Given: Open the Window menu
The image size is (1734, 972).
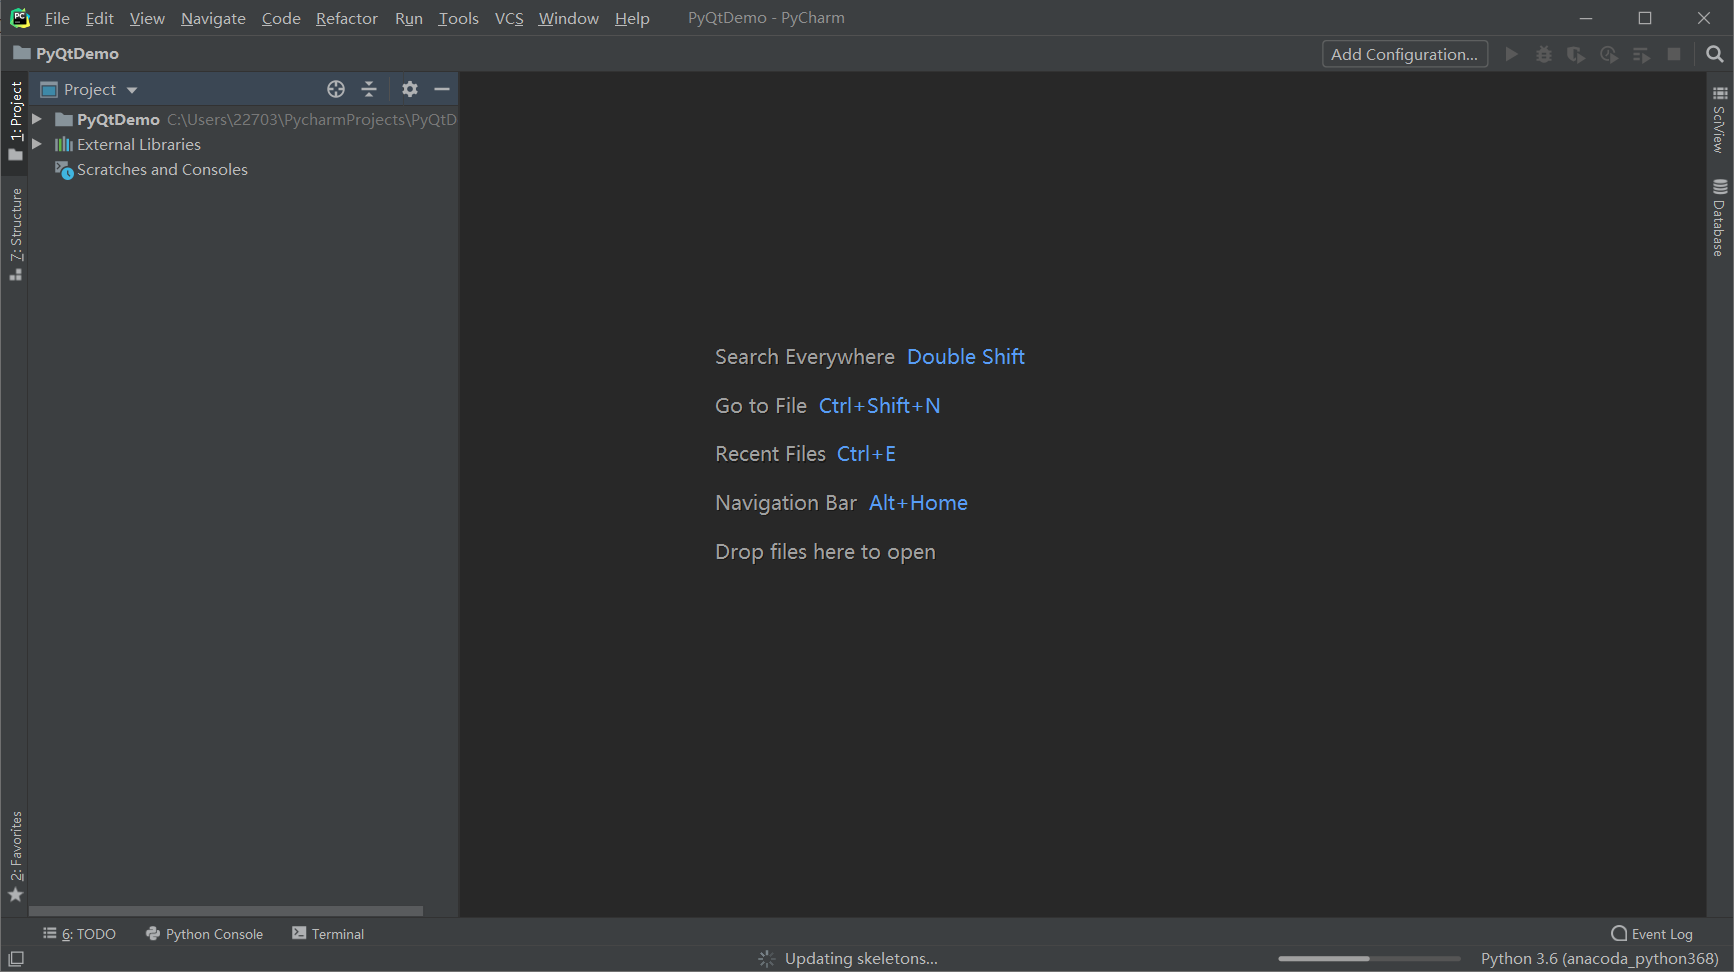Looking at the screenshot, I should 568,18.
